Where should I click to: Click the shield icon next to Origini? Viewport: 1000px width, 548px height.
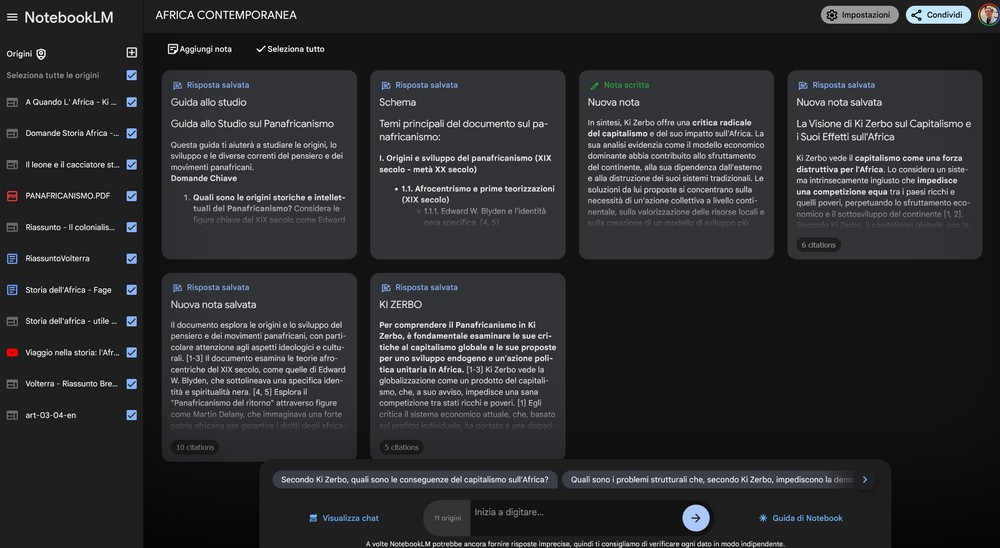pyautogui.click(x=41, y=54)
